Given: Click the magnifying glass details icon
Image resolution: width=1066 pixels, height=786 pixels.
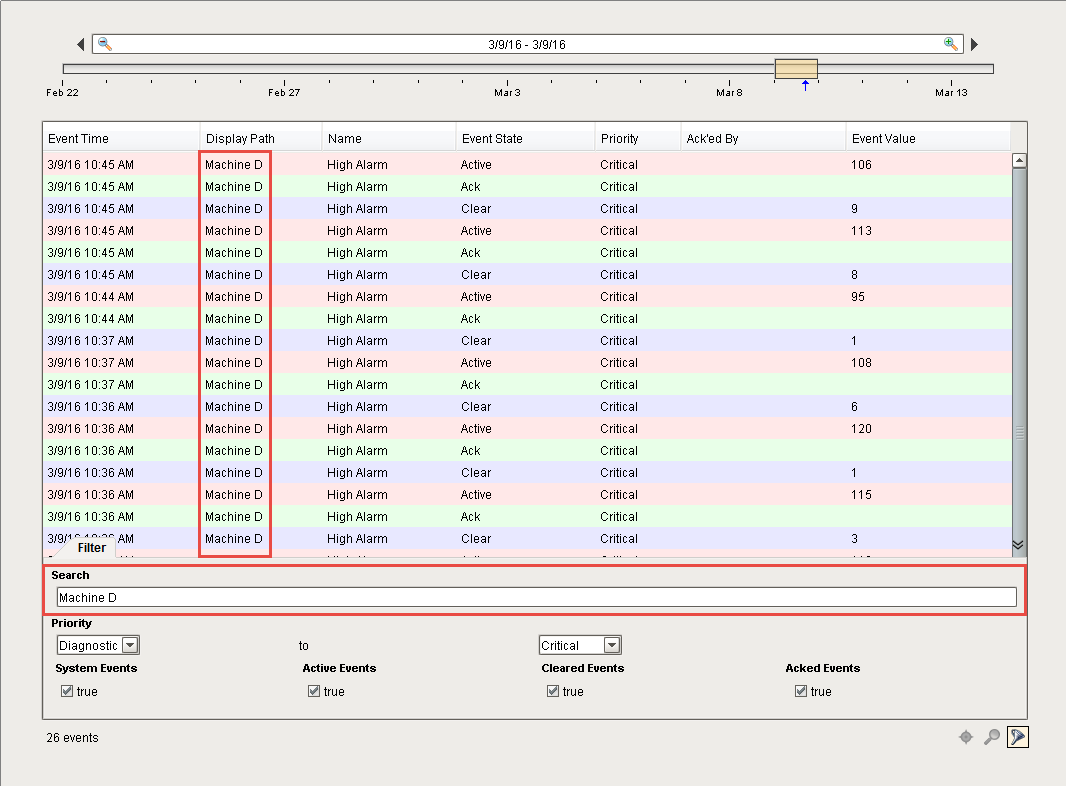Looking at the screenshot, I should (991, 737).
